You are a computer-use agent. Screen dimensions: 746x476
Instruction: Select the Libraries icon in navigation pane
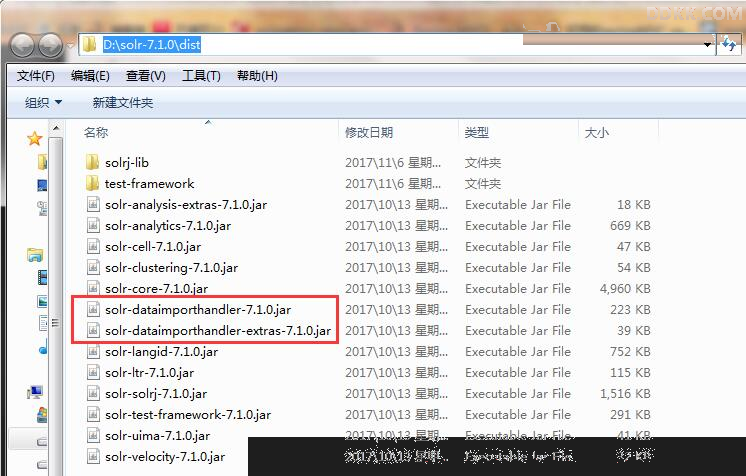click(x=35, y=255)
